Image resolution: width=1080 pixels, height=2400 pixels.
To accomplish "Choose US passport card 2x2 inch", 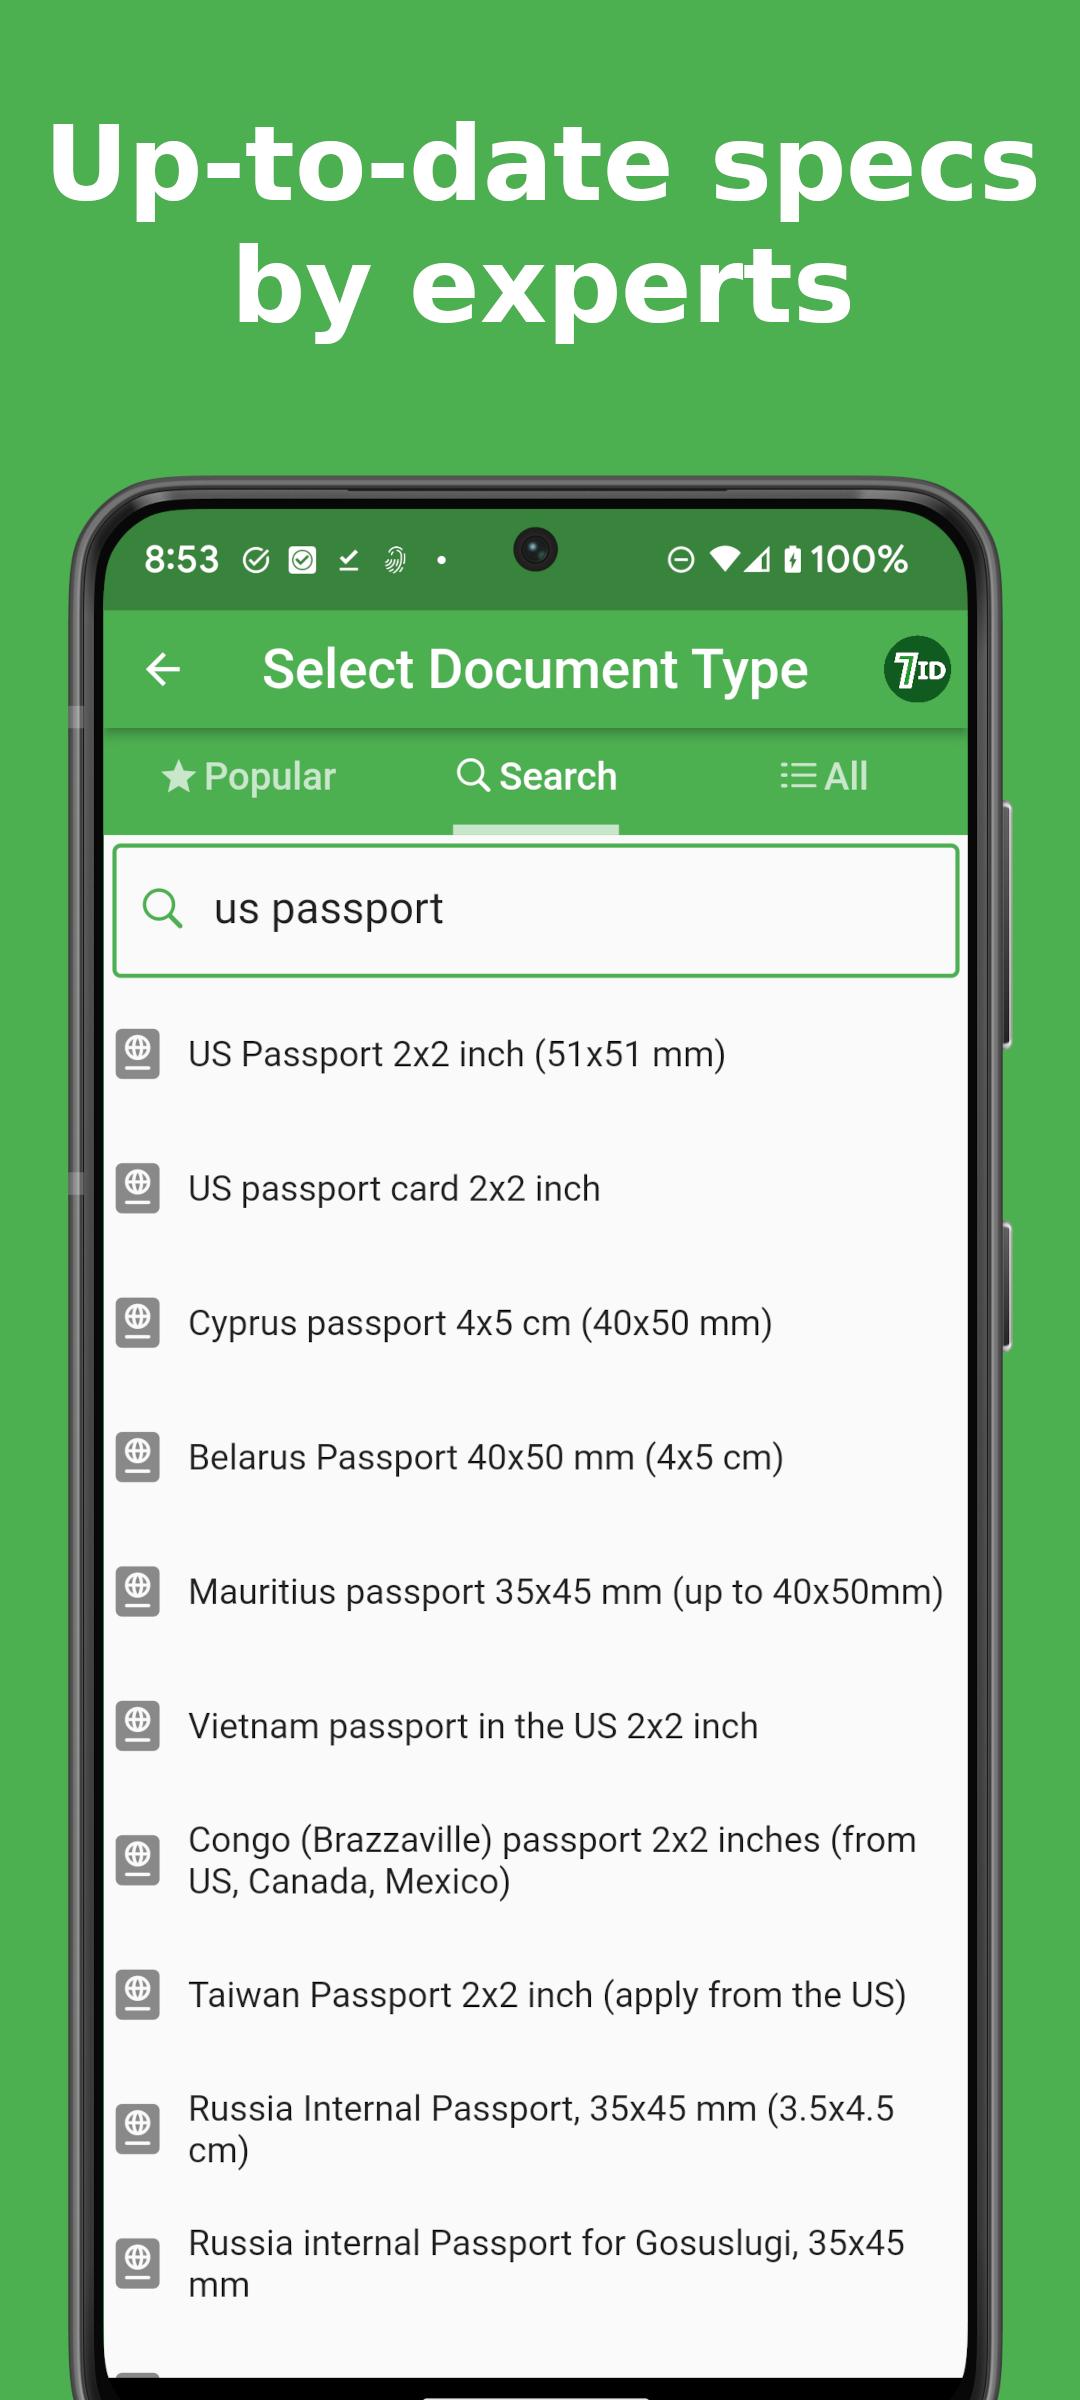I will [x=536, y=1188].
